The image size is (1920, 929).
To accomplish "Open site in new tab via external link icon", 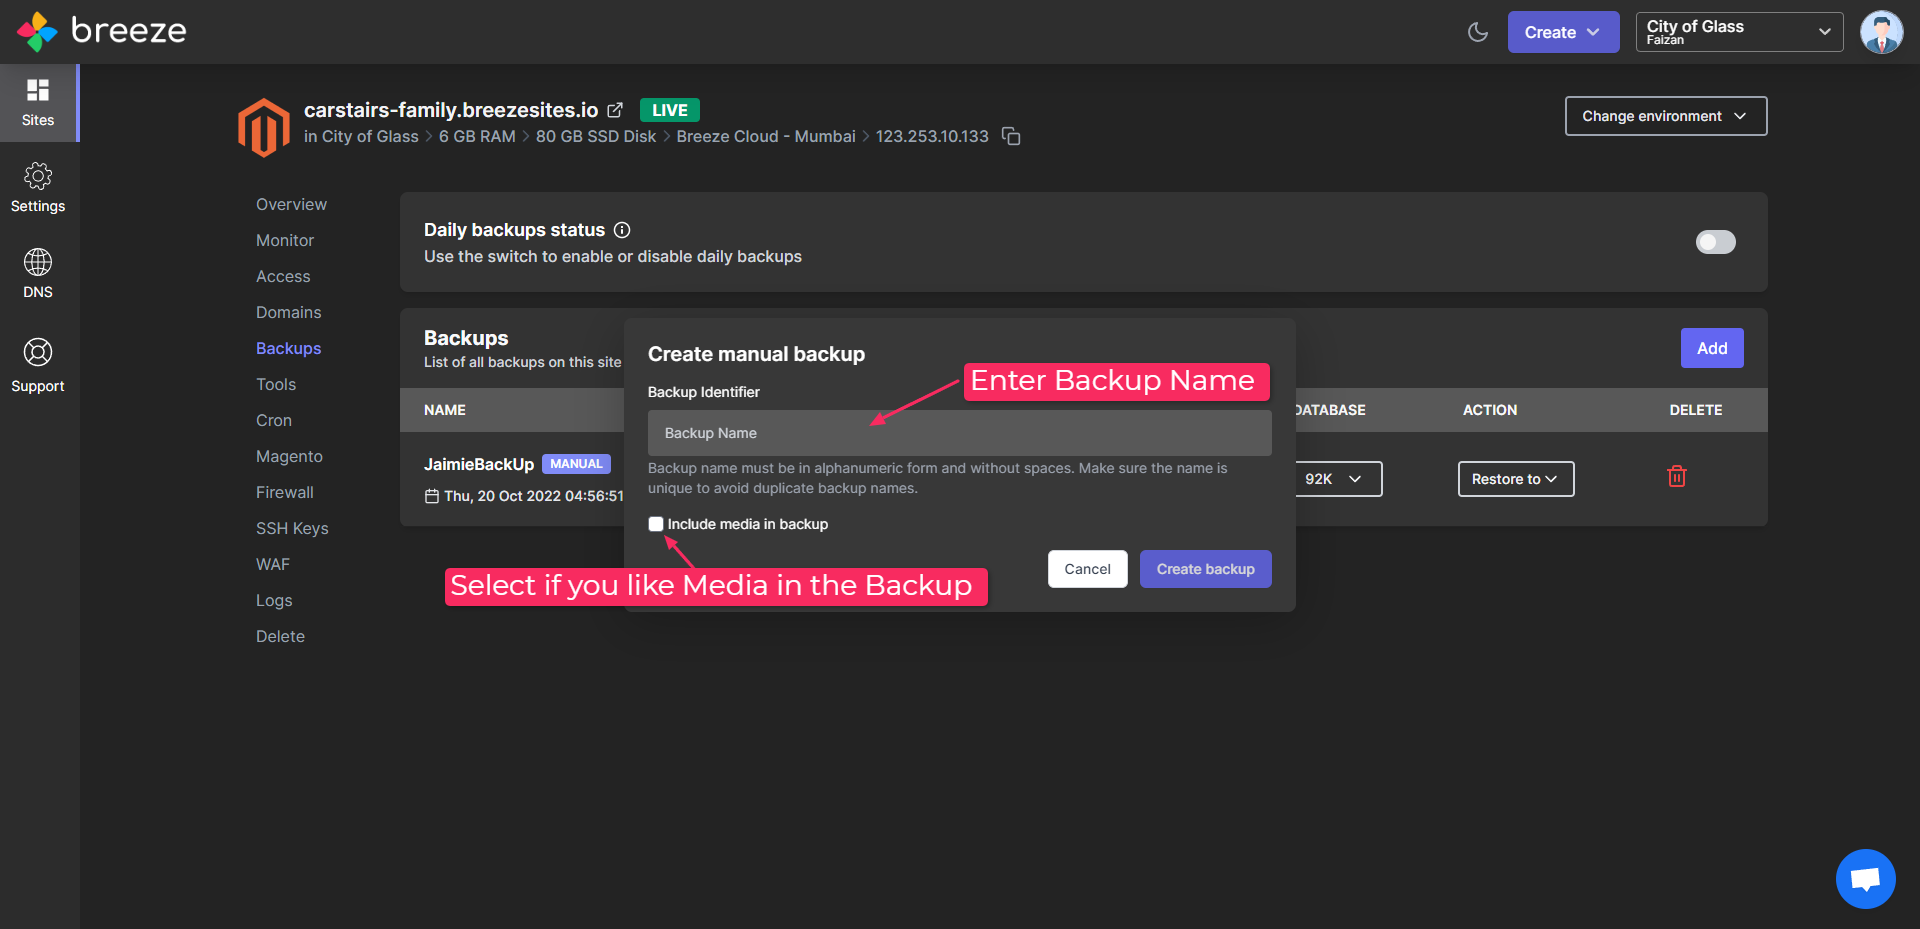I will [615, 110].
